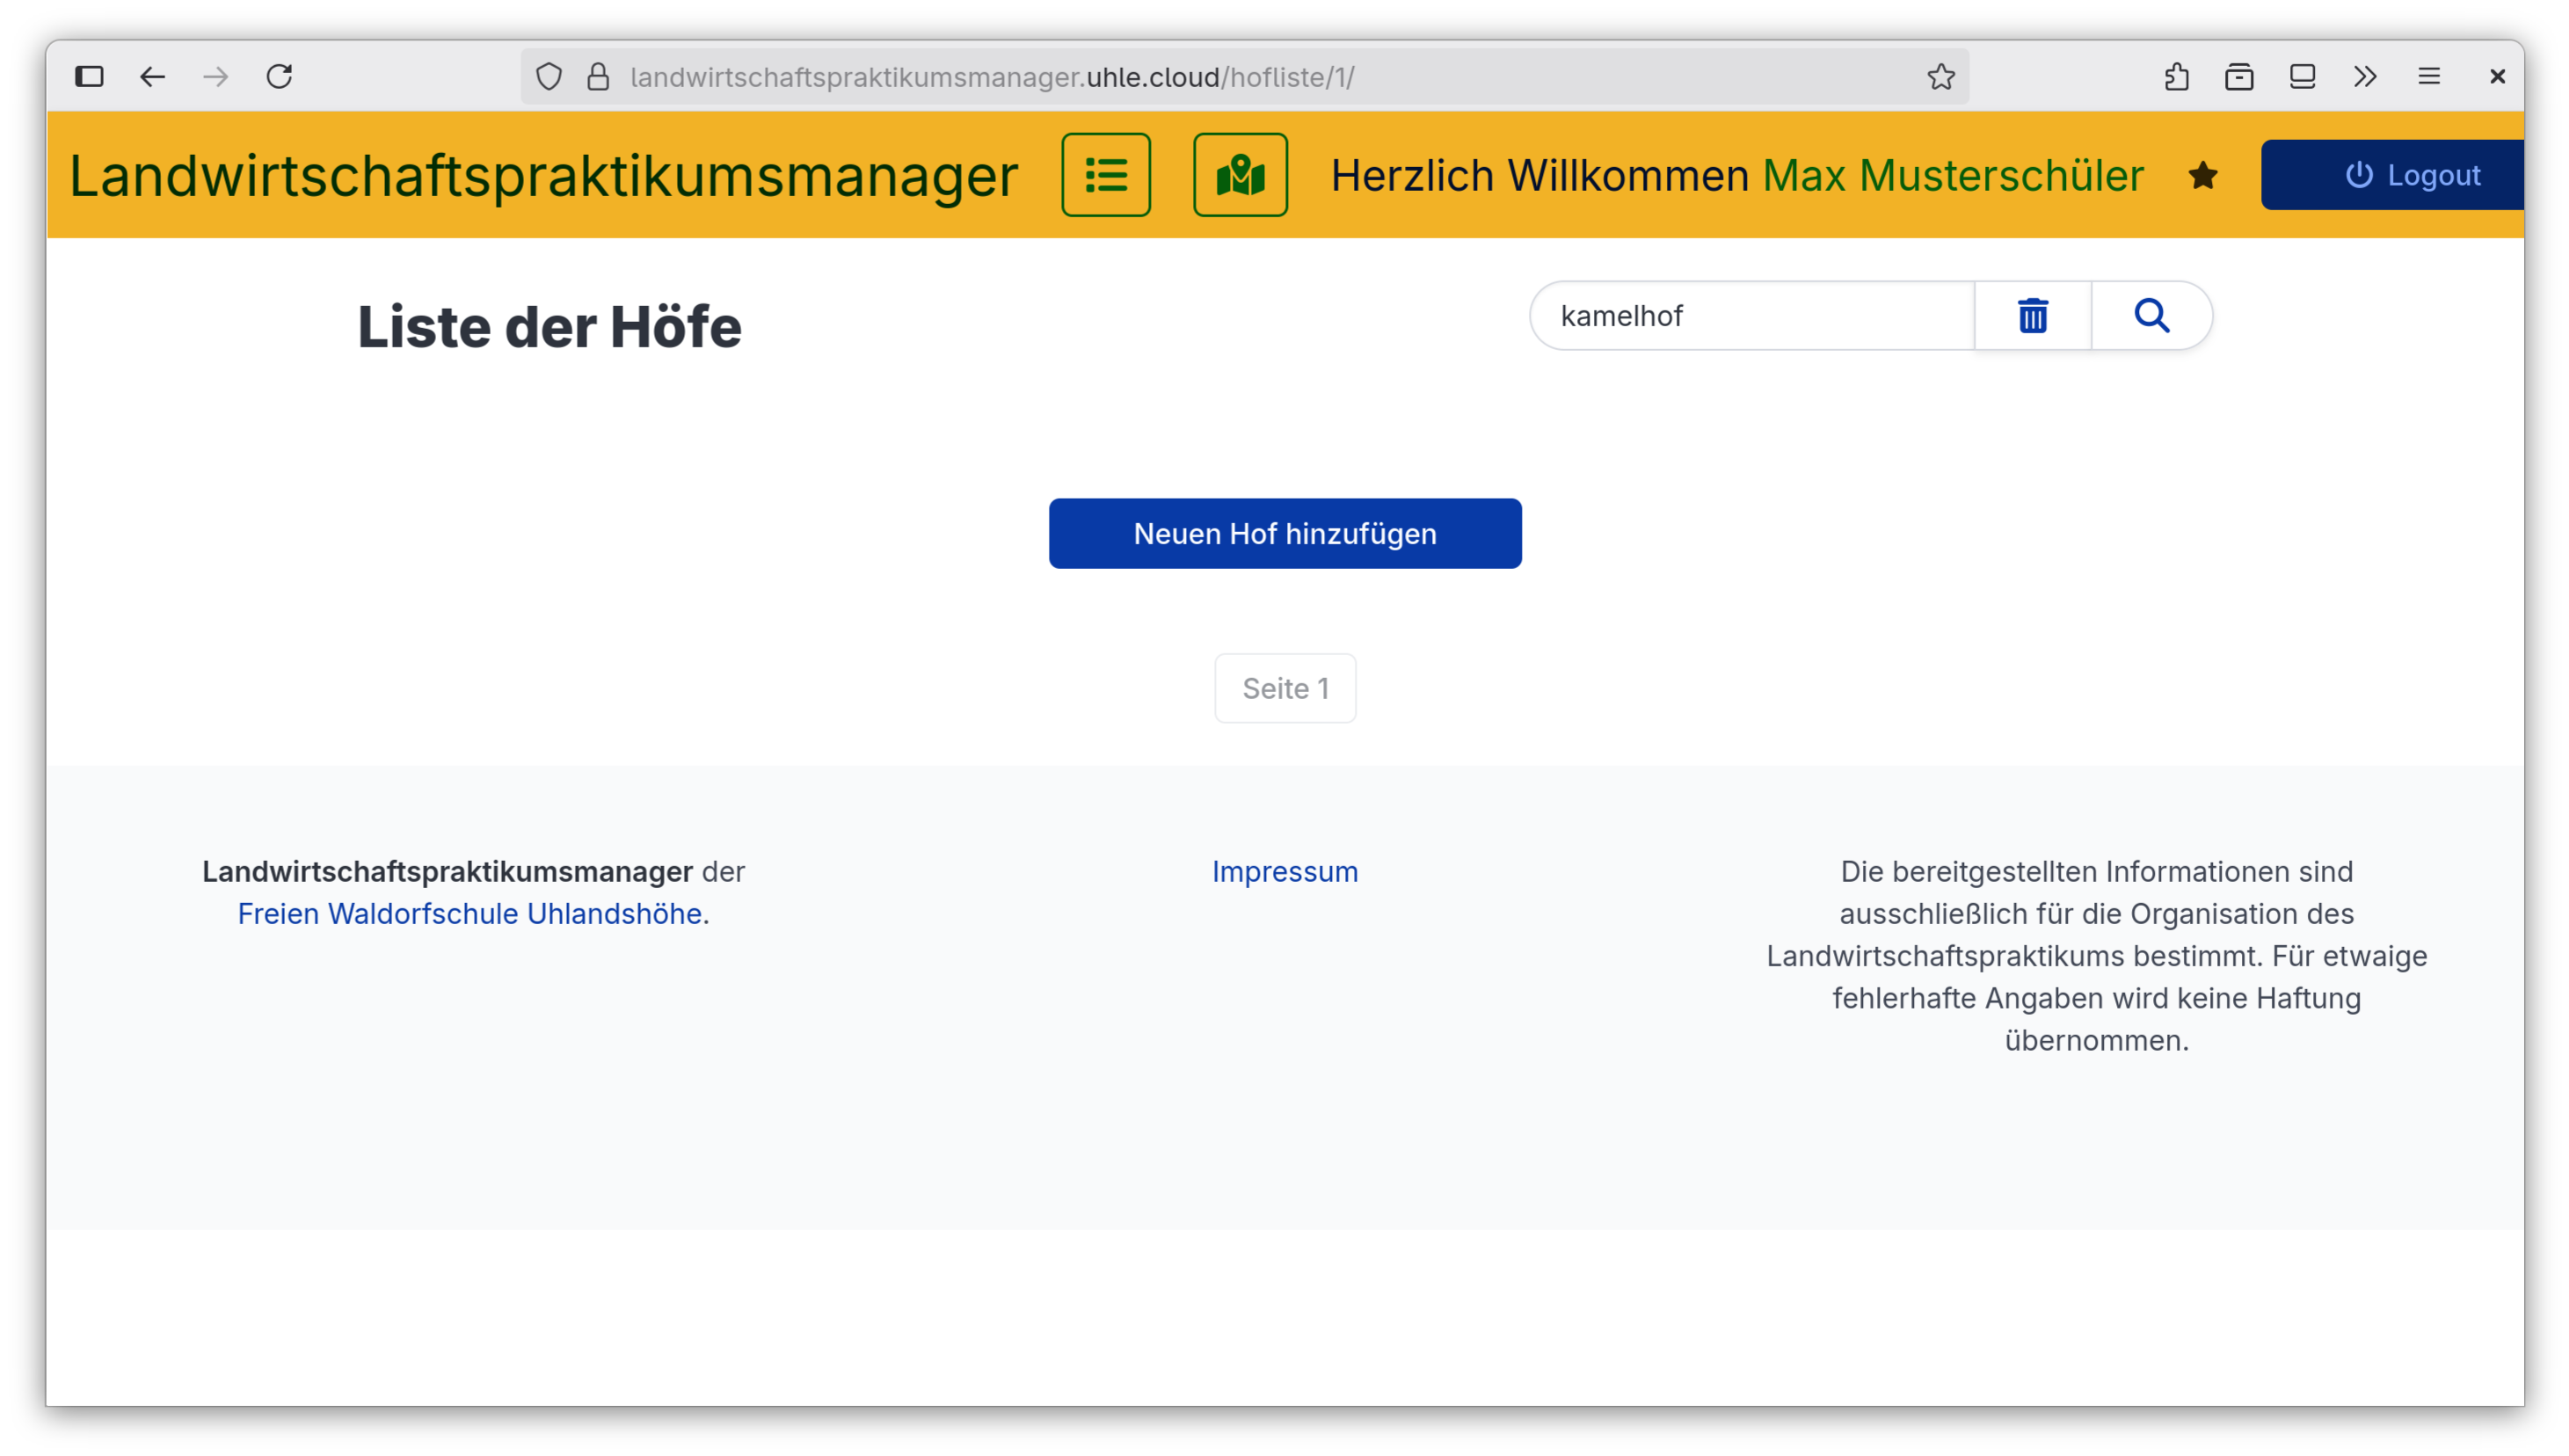2569x1456 pixels.
Task: Open the browser library archive icon
Action: (x=2239, y=76)
